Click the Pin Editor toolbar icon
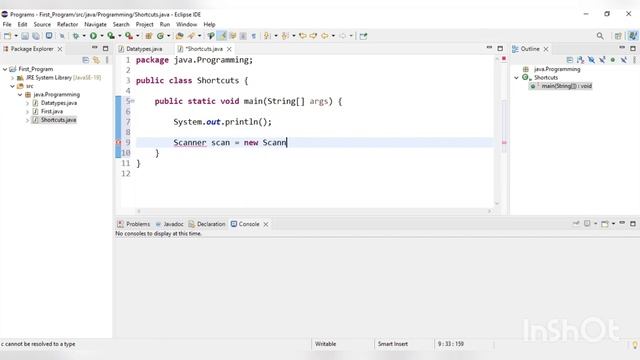Image resolution: width=640 pixels, height=360 pixels. (363, 36)
